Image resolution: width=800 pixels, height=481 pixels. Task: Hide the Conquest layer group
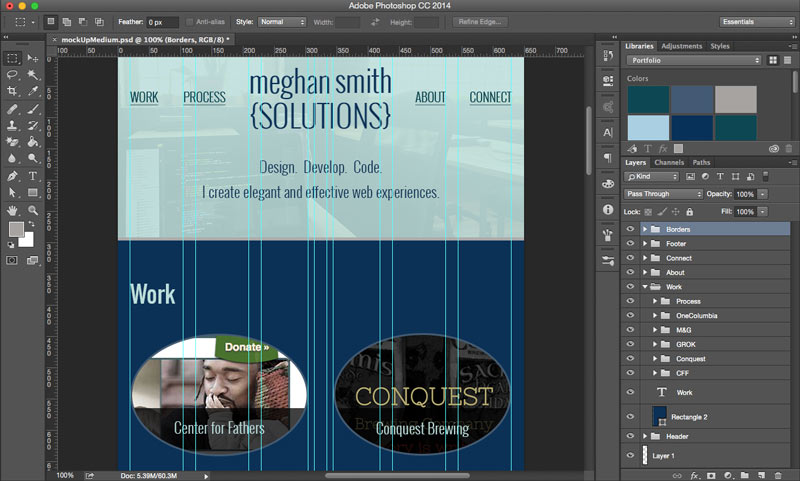tap(630, 358)
